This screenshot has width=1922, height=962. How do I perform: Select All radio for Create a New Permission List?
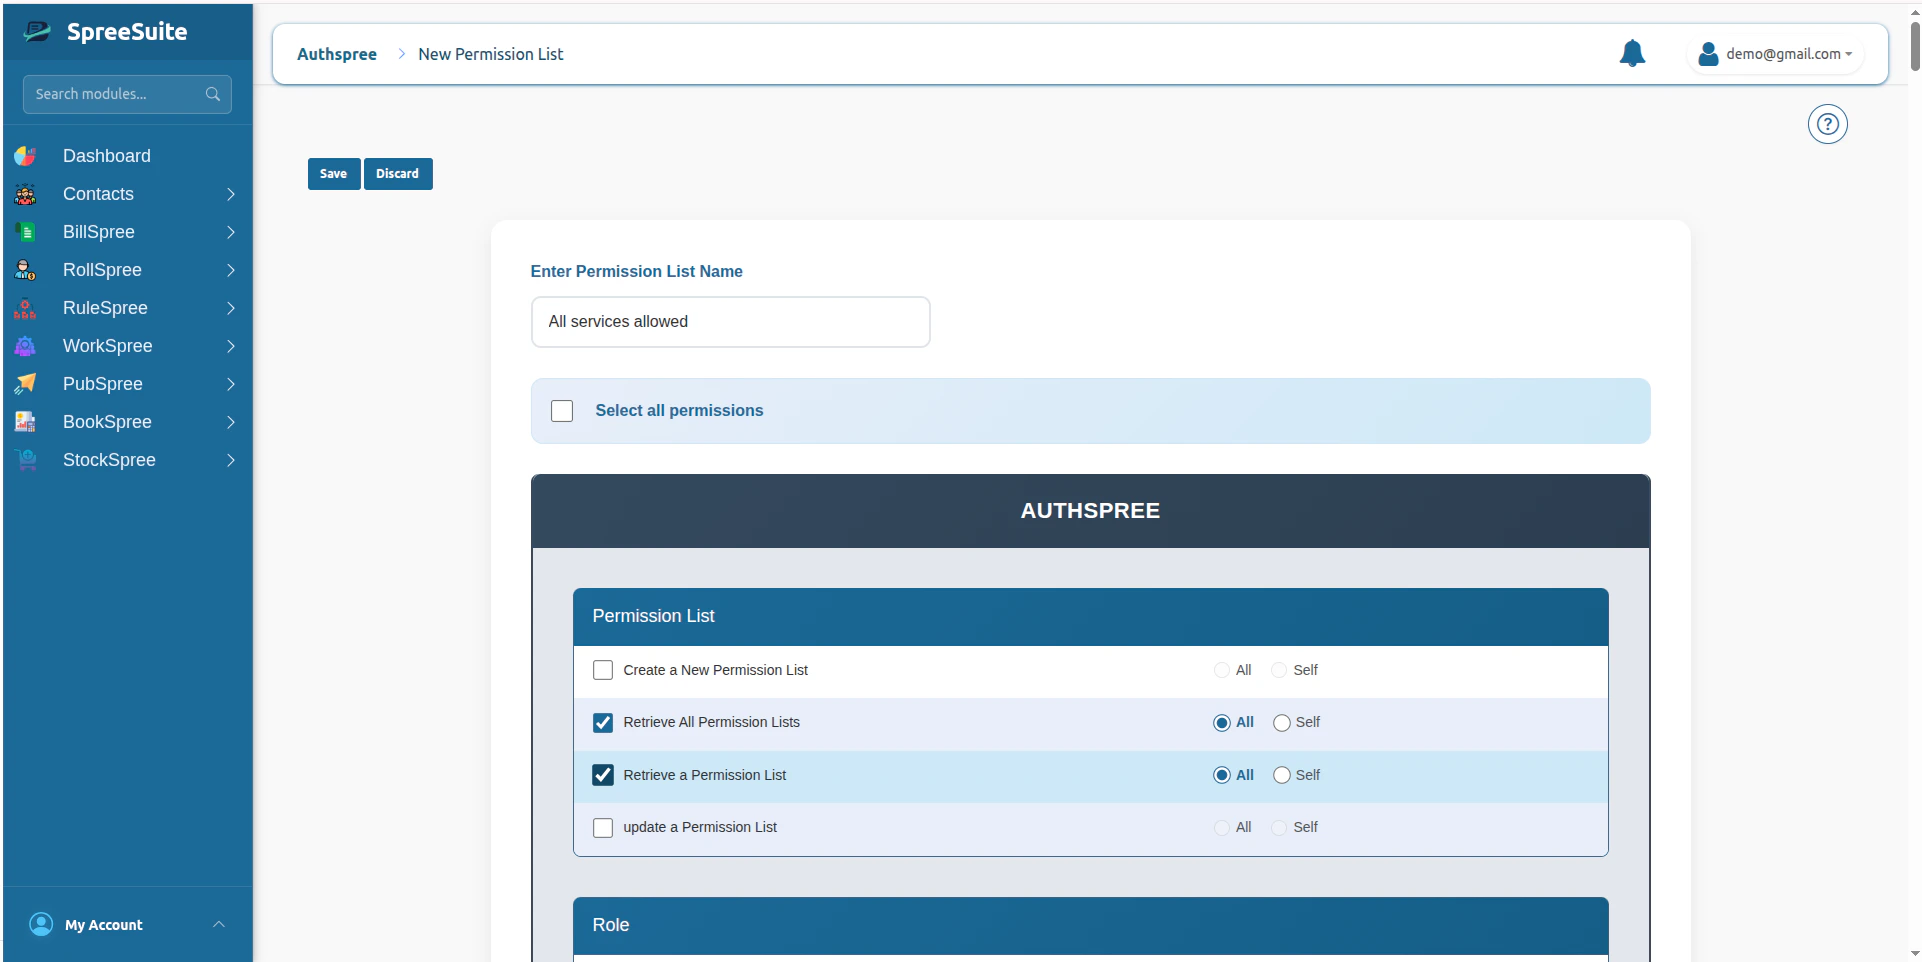point(1222,670)
